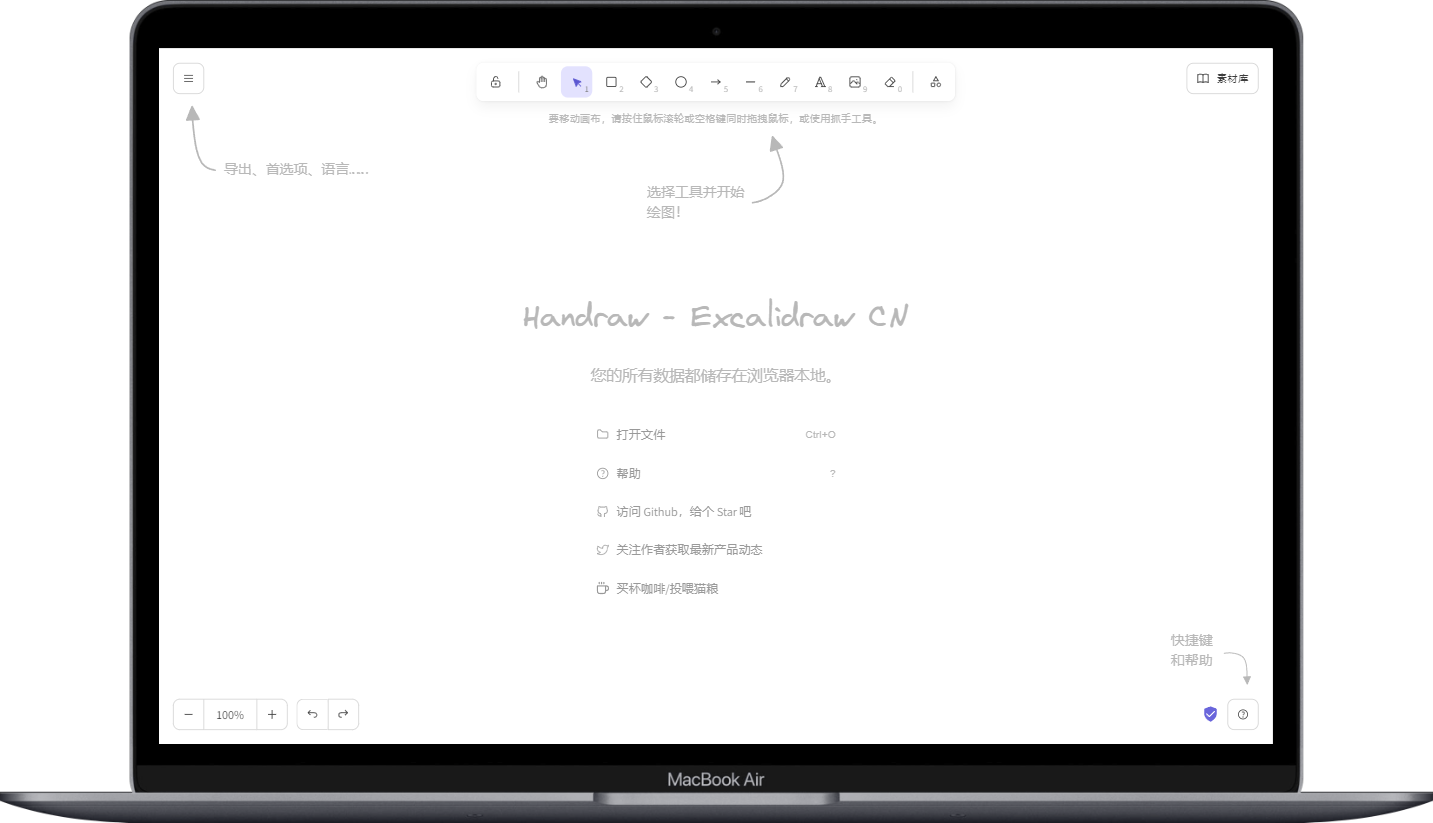
Task: Select the Selection arrow tool
Action: point(577,82)
